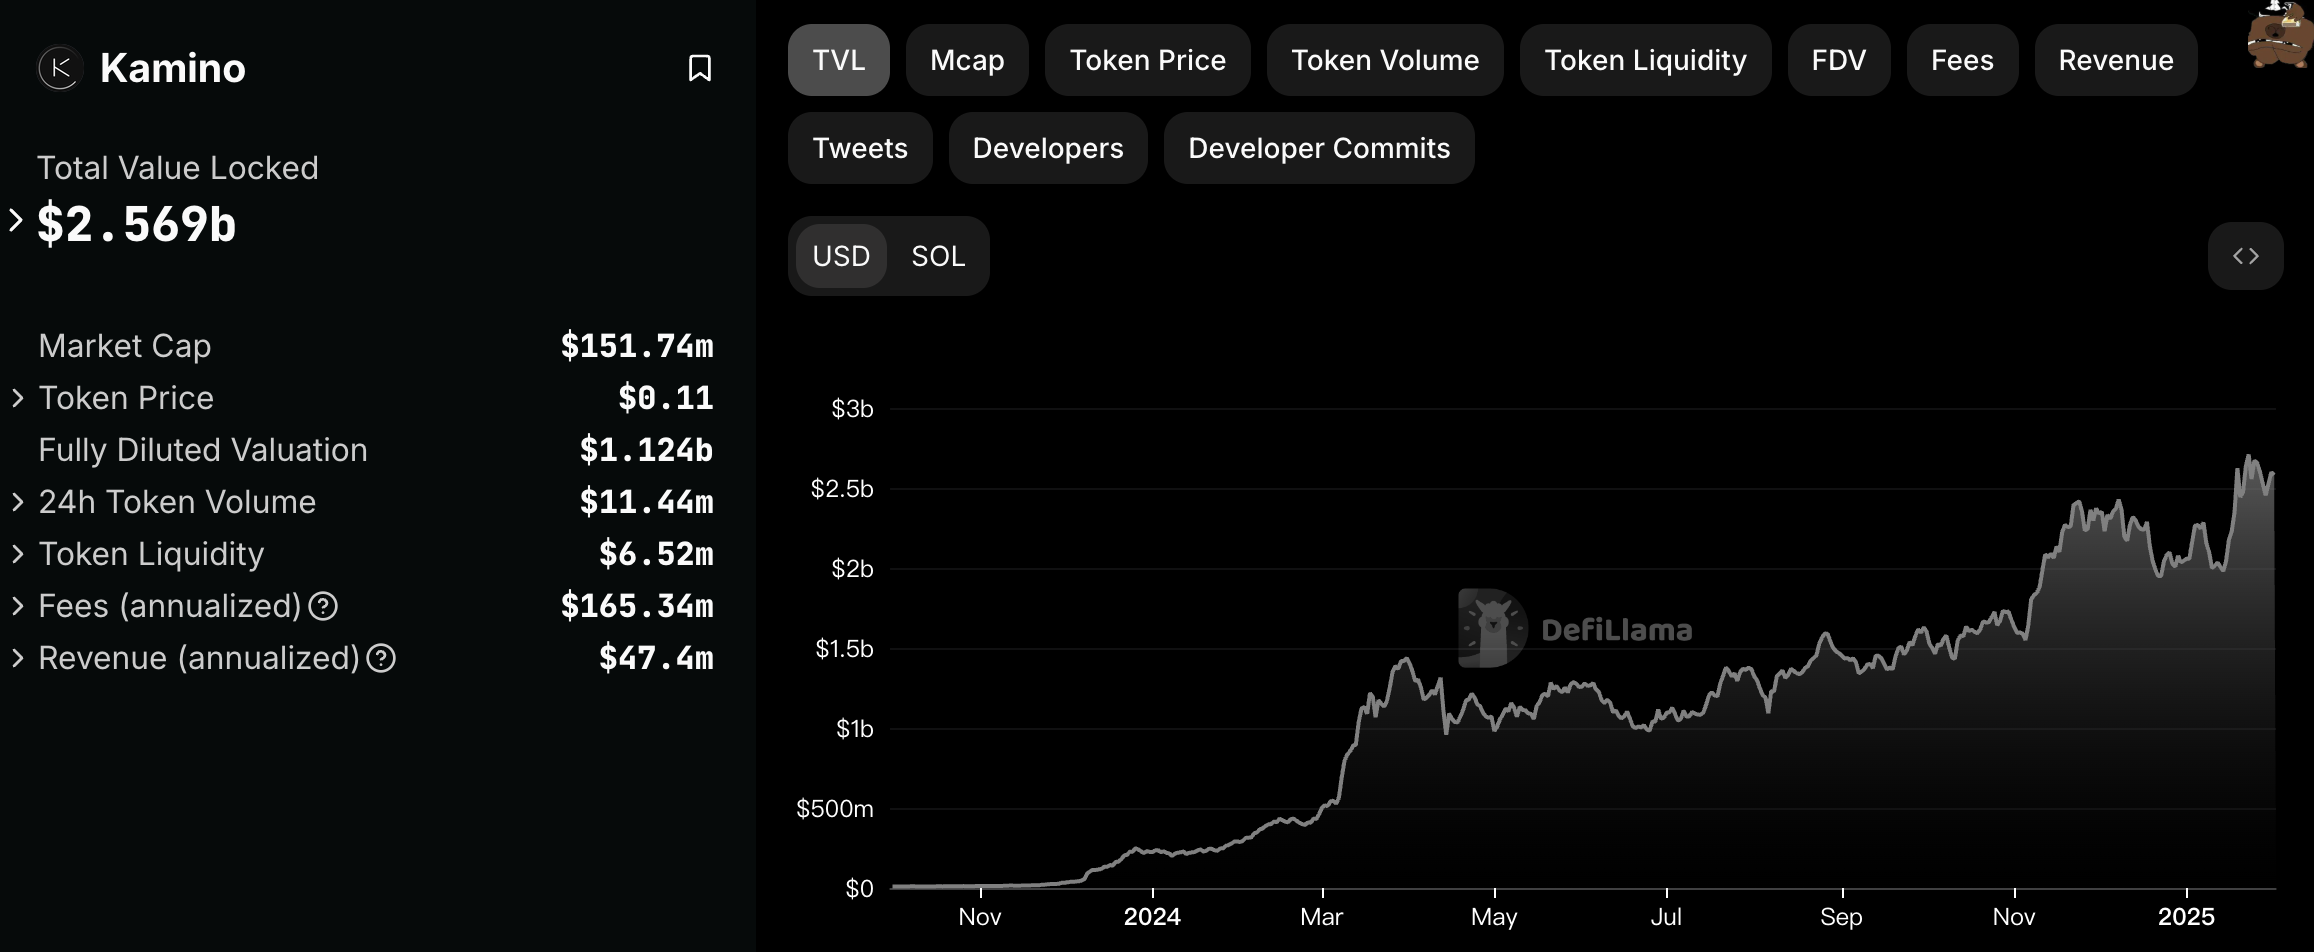The height and width of the screenshot is (952, 2314).
Task: Click the chart peak near 2025
Action: tap(2247, 458)
